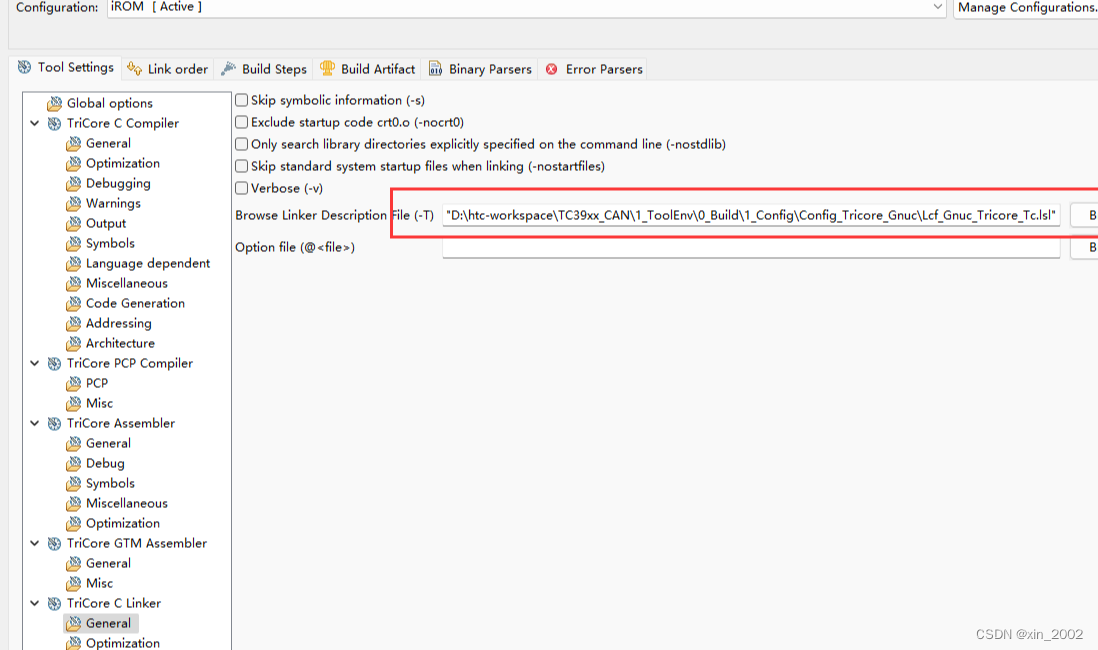
Task: Click Symbols icon under TriCore Assembler
Action: tap(74, 483)
